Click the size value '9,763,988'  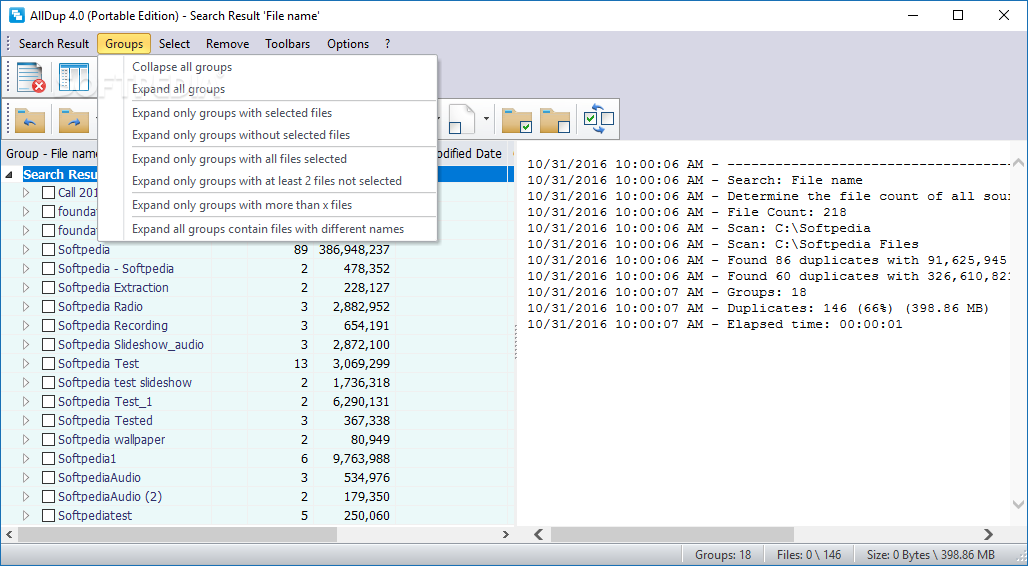(361, 459)
